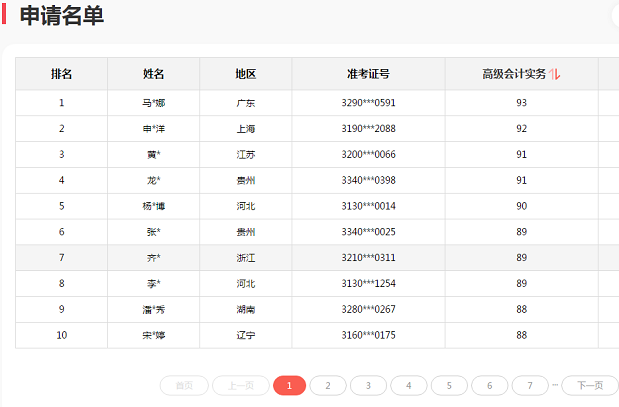Viewport: 619px width, 407px height.
Task: Click region 湖南 in row 9
Action: [246, 309]
